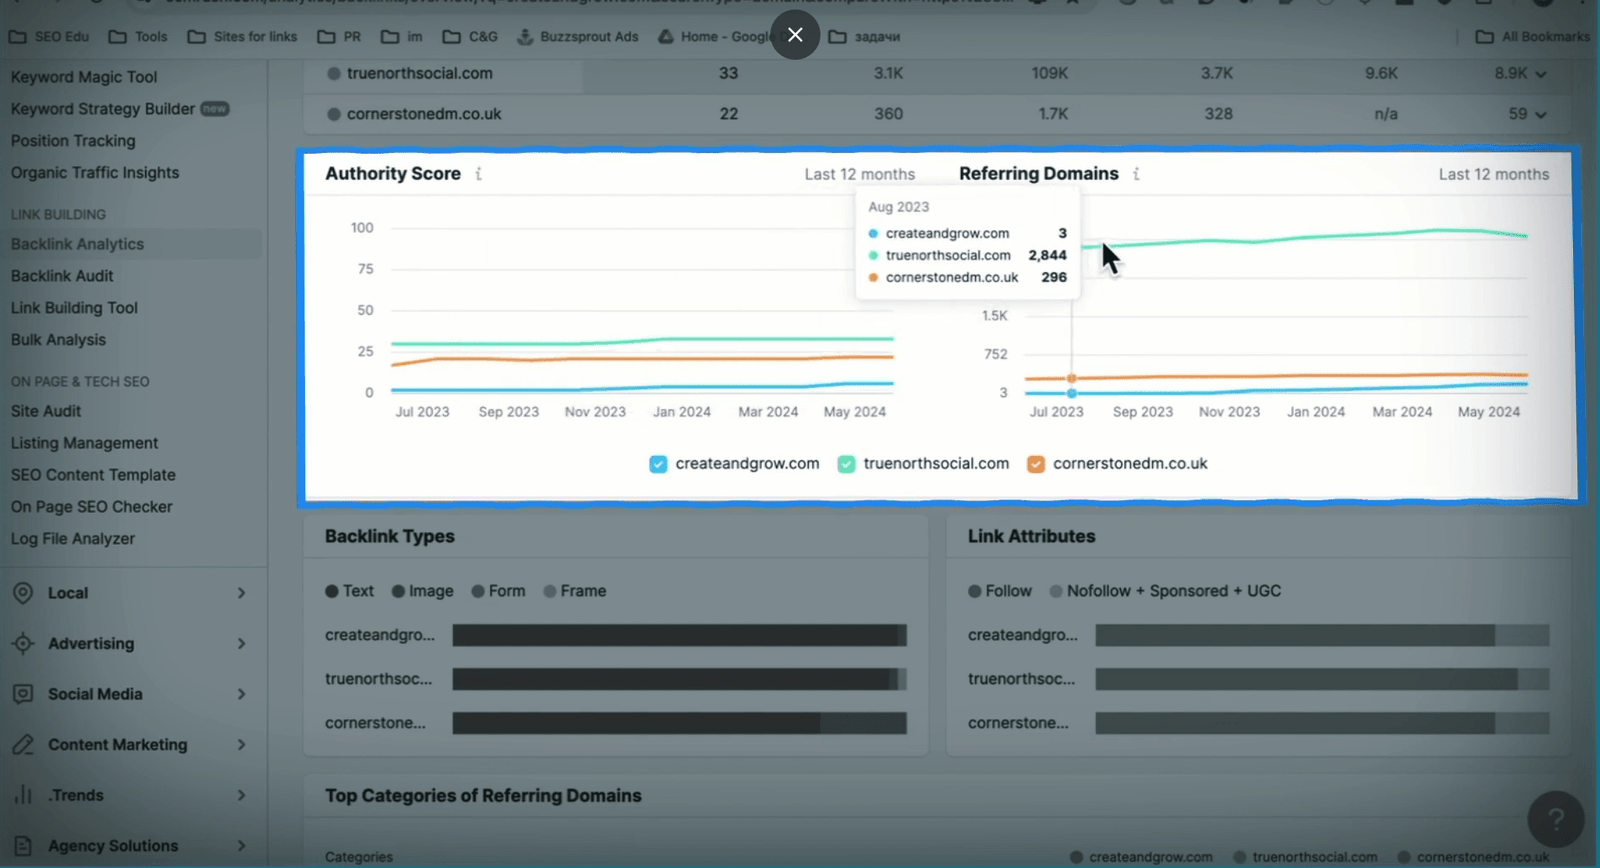Screen dimensions: 1600x868
Task: Expand the Local menu chevron
Action: [x=241, y=593]
